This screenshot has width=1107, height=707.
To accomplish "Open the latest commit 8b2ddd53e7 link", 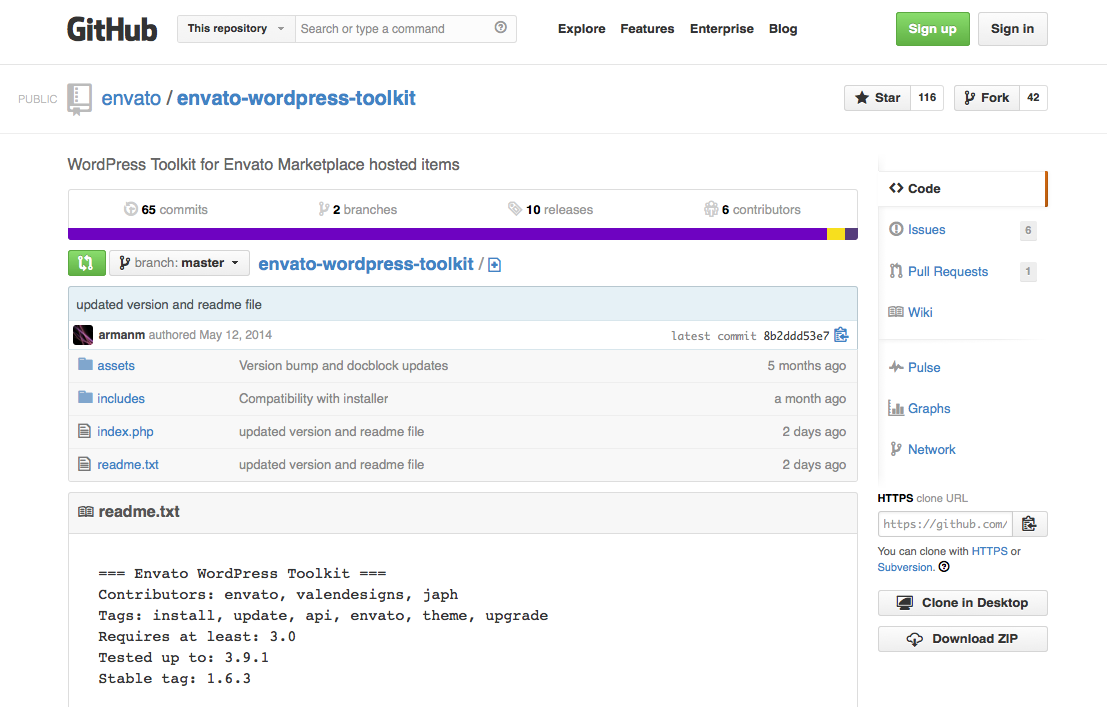I will [x=796, y=335].
